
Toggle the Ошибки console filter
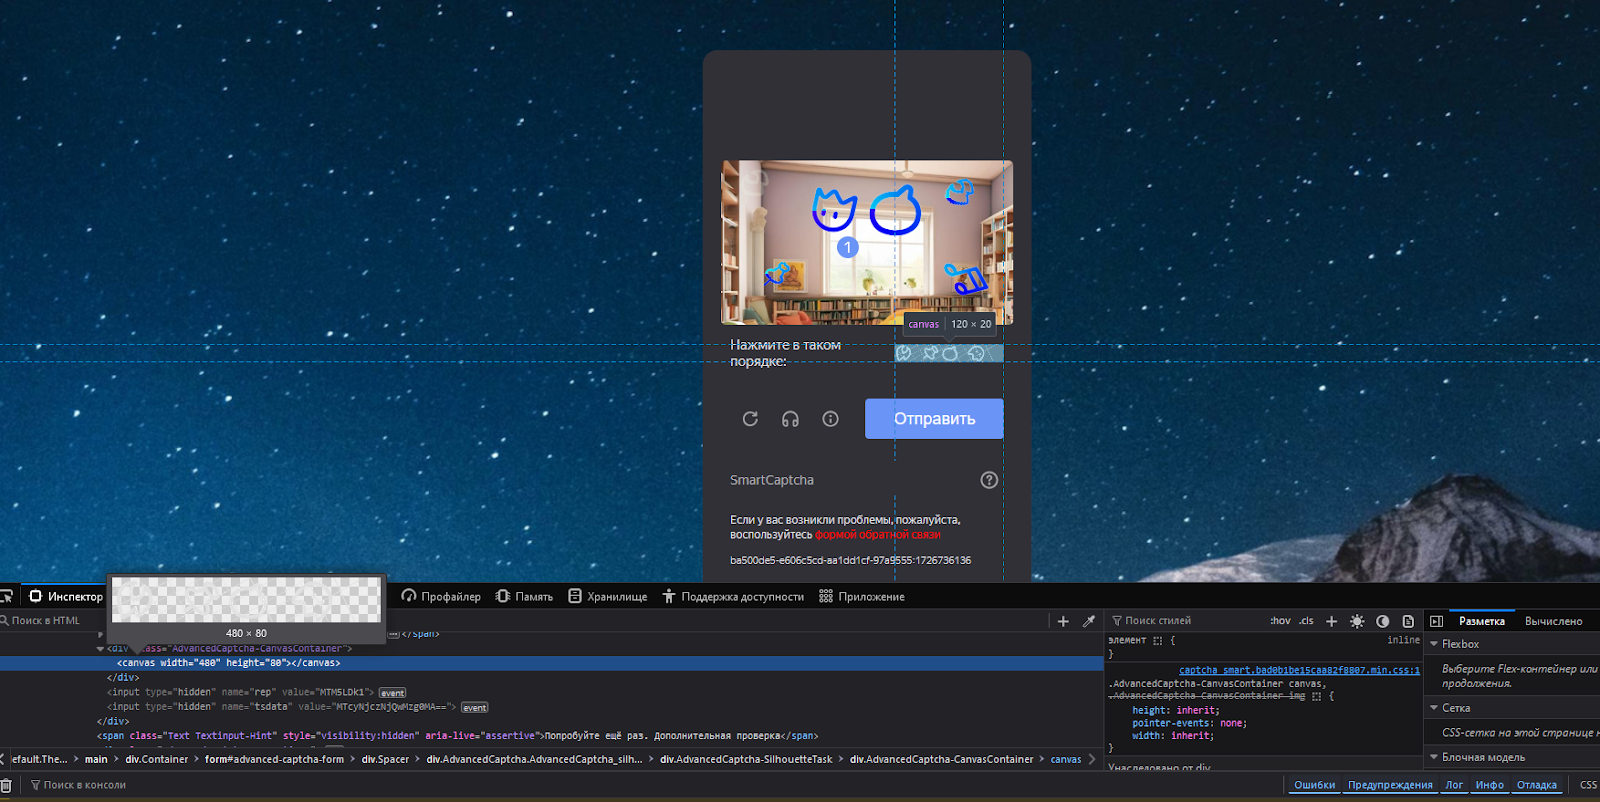[x=1314, y=785]
